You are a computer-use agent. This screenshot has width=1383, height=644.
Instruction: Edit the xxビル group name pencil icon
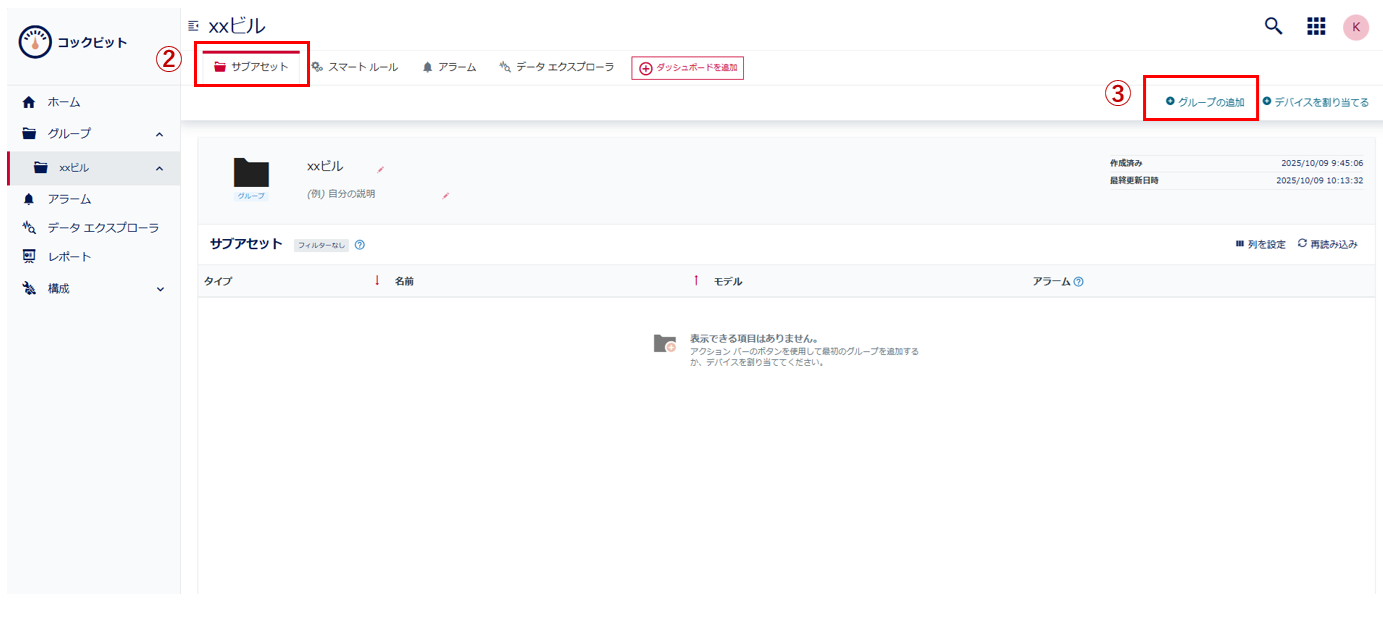click(x=380, y=171)
